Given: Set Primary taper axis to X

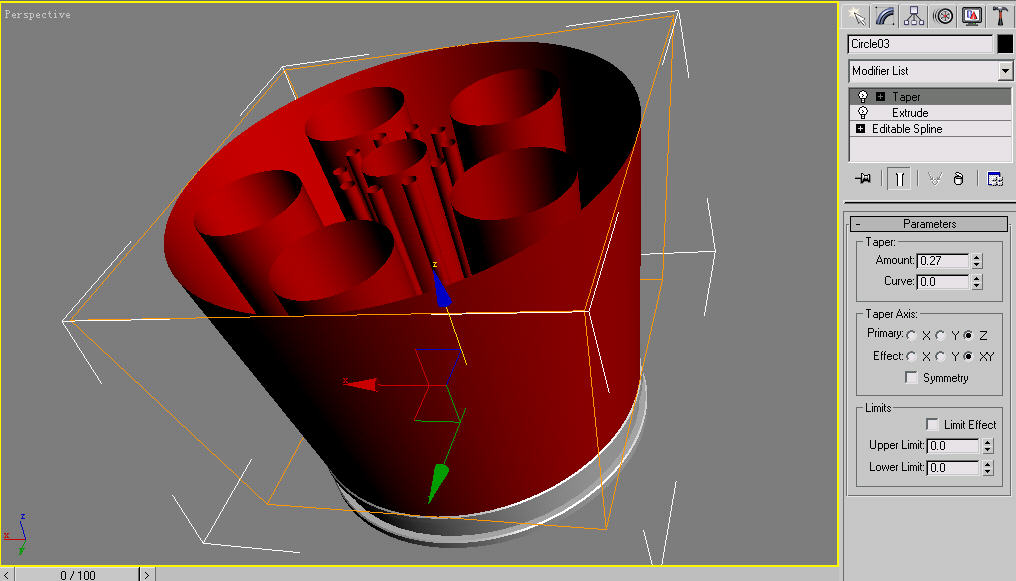Looking at the screenshot, I should (x=912, y=335).
